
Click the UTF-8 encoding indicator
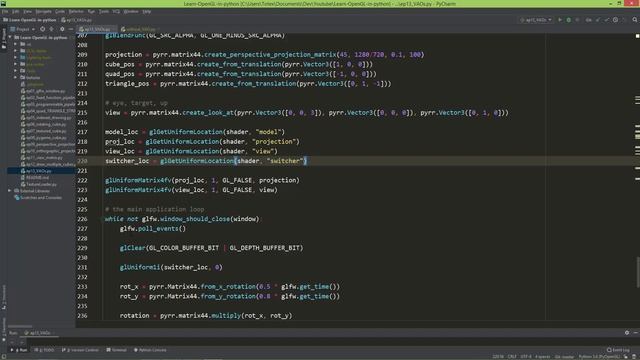[526, 357]
